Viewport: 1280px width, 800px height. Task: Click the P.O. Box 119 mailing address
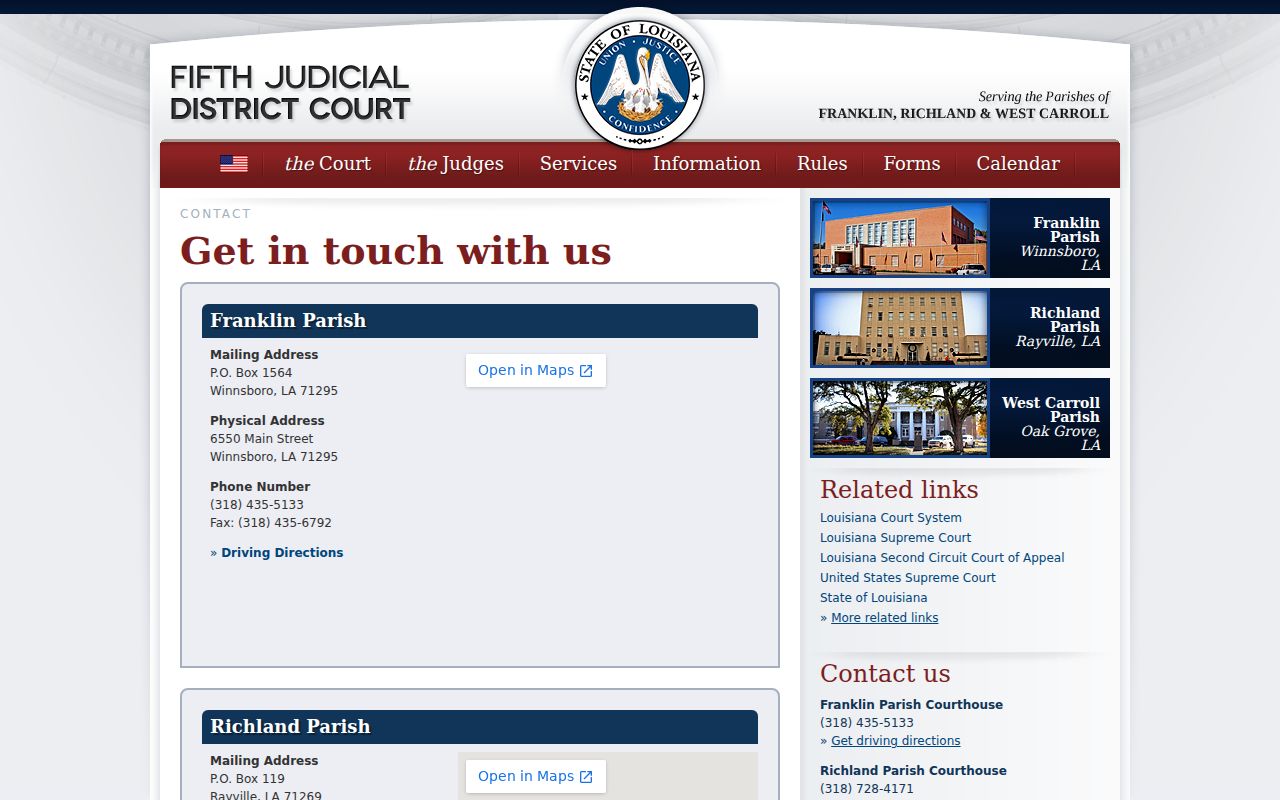[x=247, y=779]
